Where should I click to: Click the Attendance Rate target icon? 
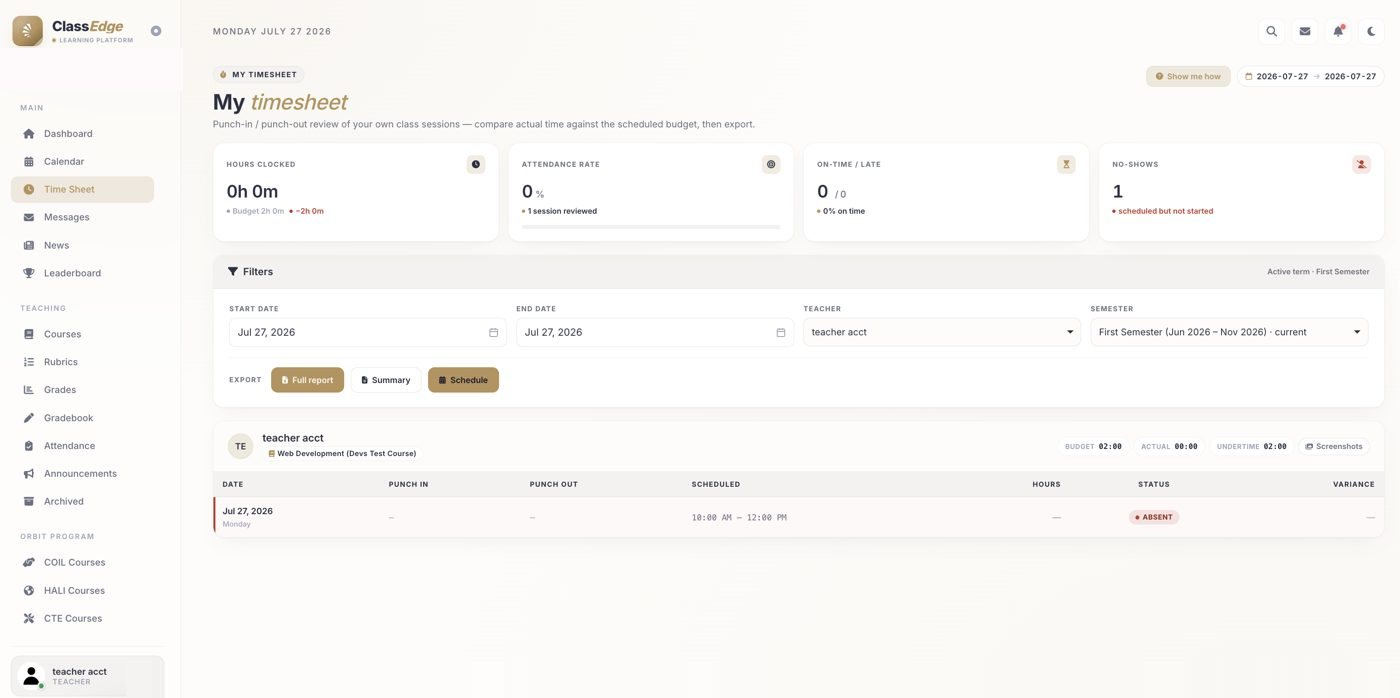[771, 164]
